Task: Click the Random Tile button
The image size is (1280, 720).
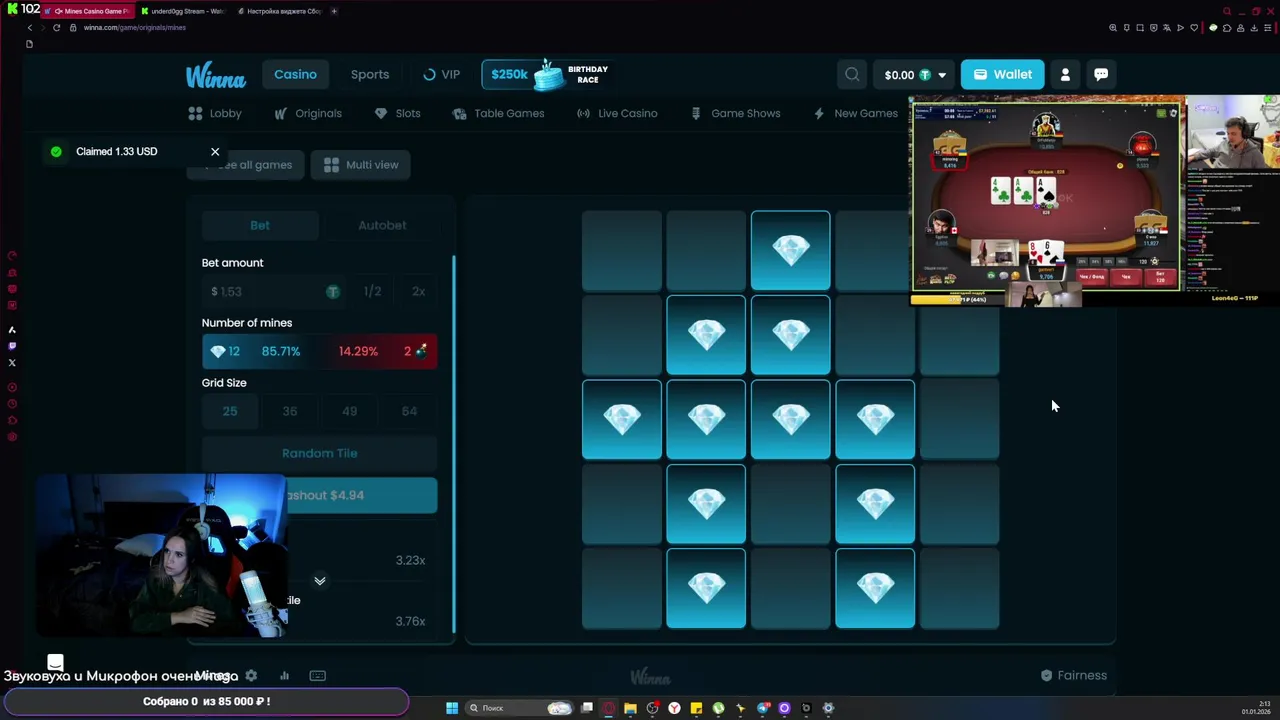Action: tap(319, 453)
